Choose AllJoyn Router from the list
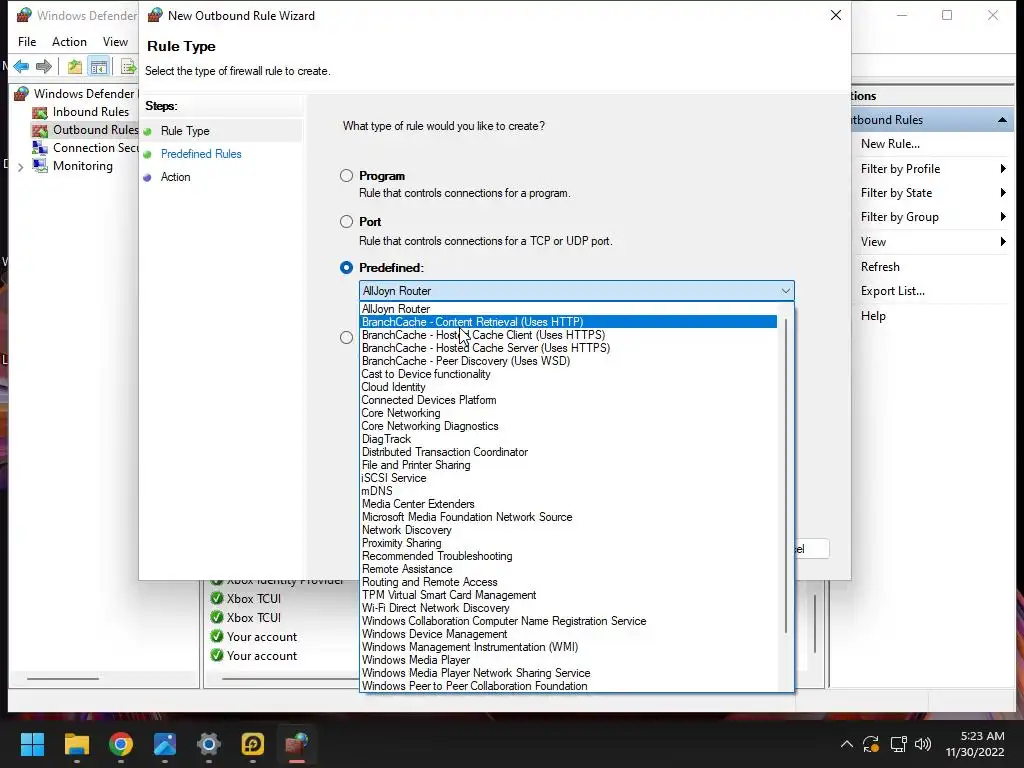Screen dimensions: 1024x768 569,309
